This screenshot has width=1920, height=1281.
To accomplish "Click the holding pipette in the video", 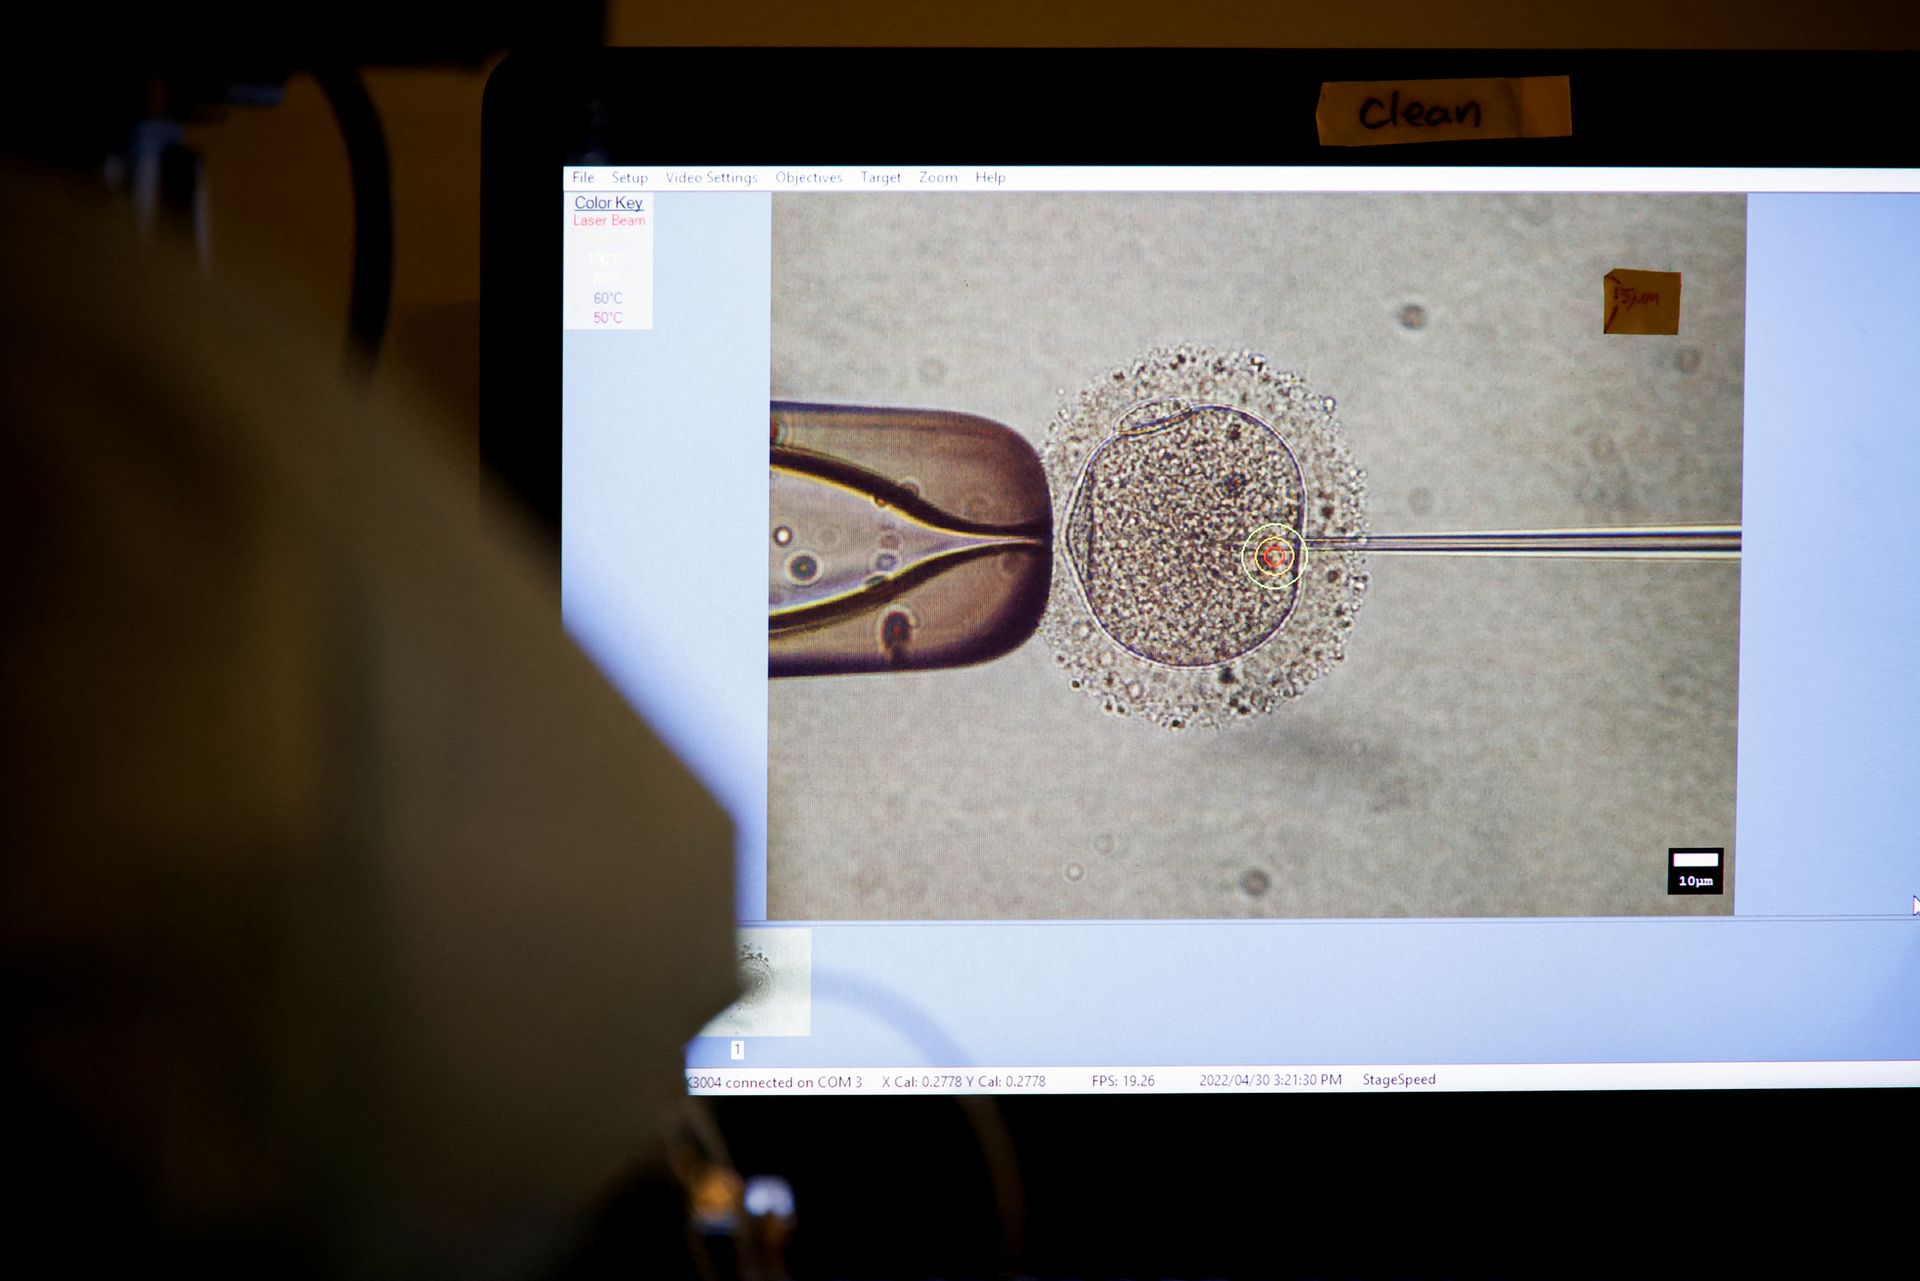I will pyautogui.click(x=908, y=540).
